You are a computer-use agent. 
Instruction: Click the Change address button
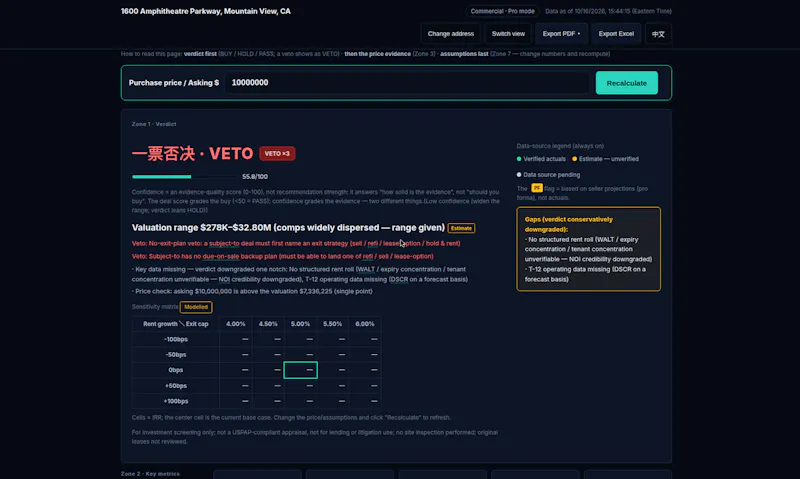(451, 34)
